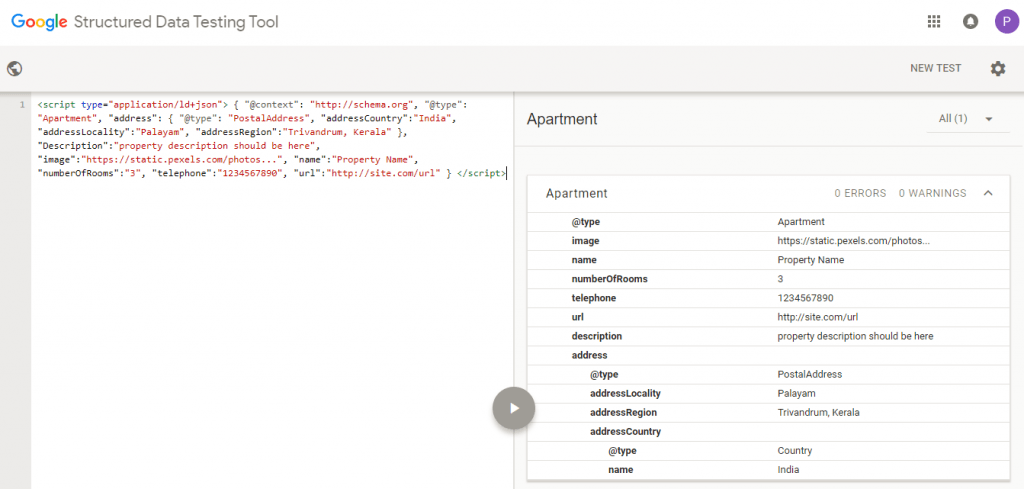Click the Google logo

coord(39,22)
